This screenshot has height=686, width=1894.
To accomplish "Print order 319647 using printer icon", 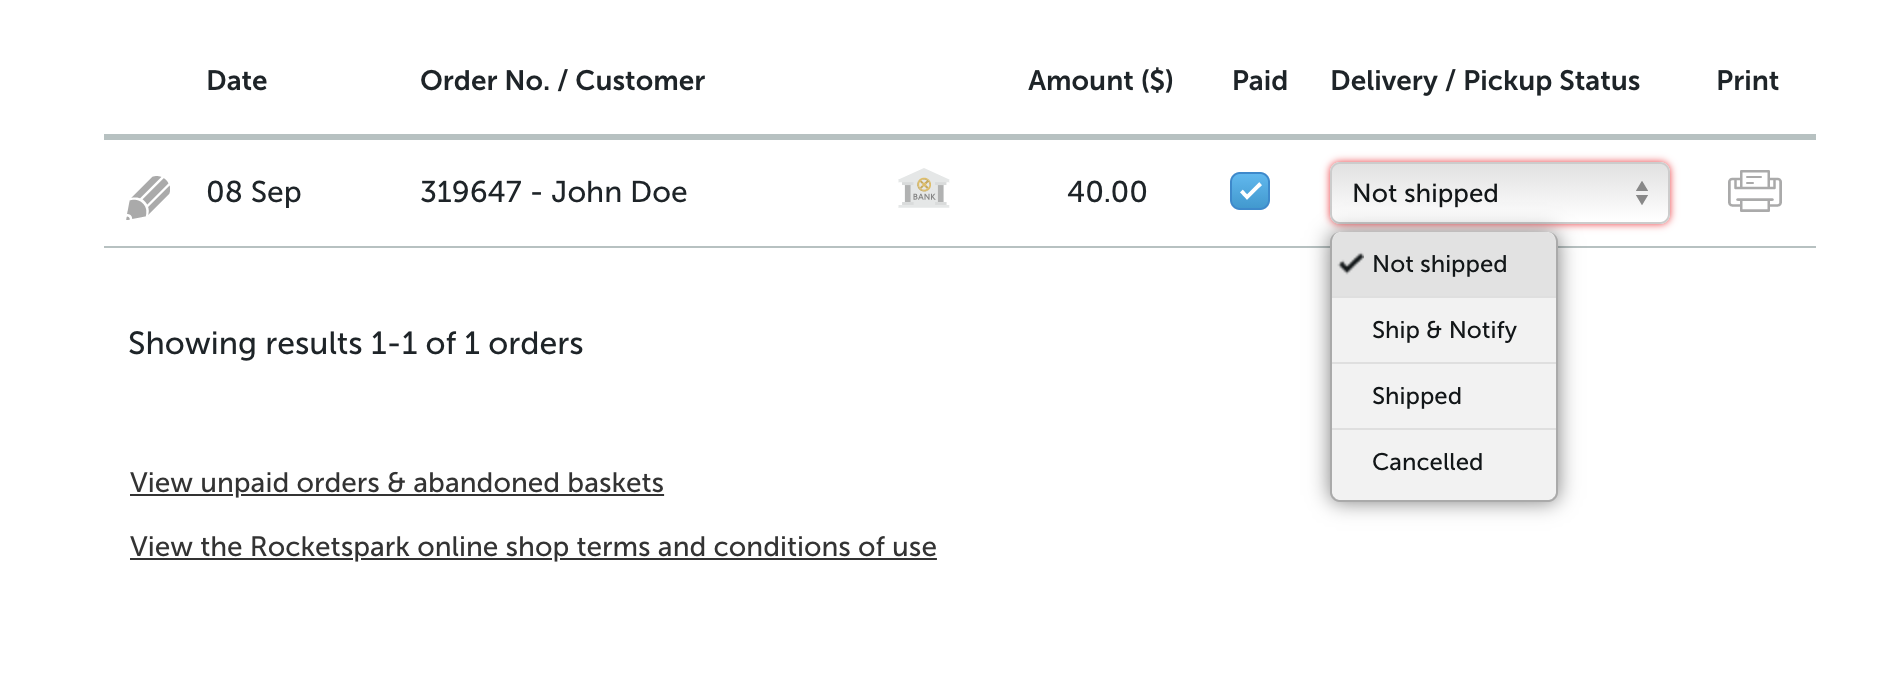I will click(x=1755, y=191).
